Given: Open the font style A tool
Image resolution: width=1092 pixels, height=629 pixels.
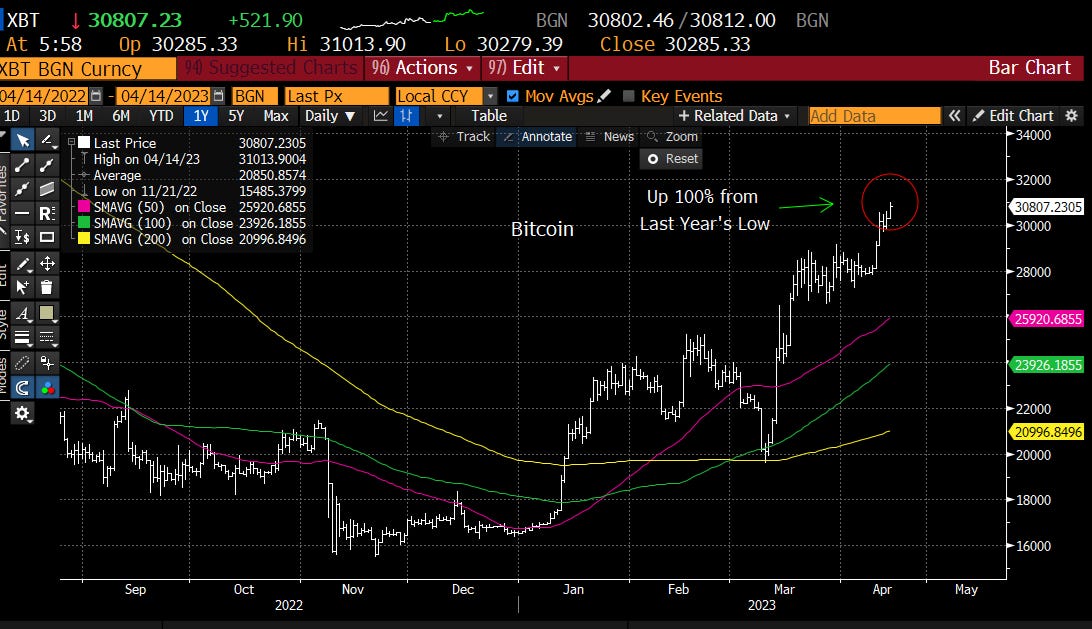Looking at the screenshot, I should [x=22, y=313].
